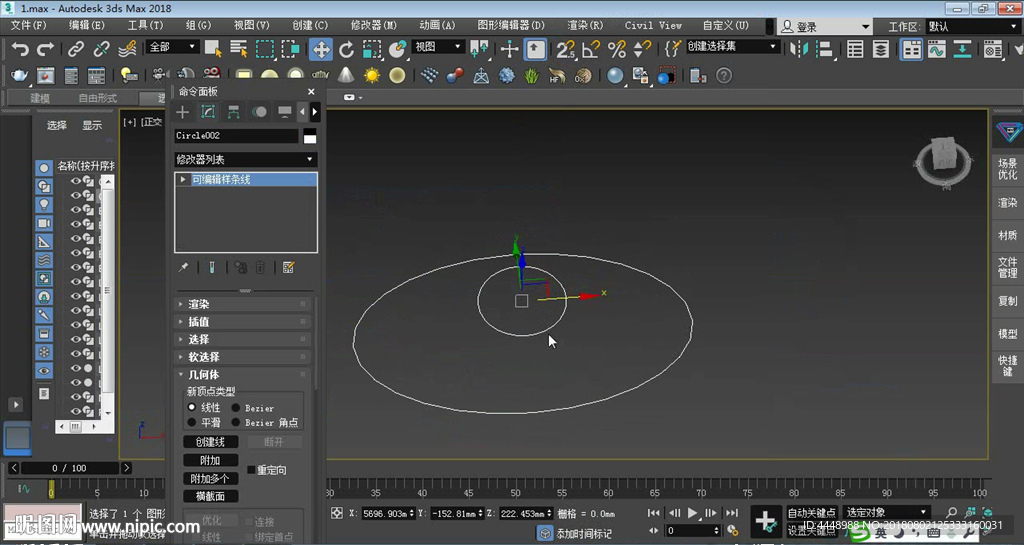This screenshot has width=1024, height=545.
Task: Click the Pin Stack icon
Action: coord(184,268)
